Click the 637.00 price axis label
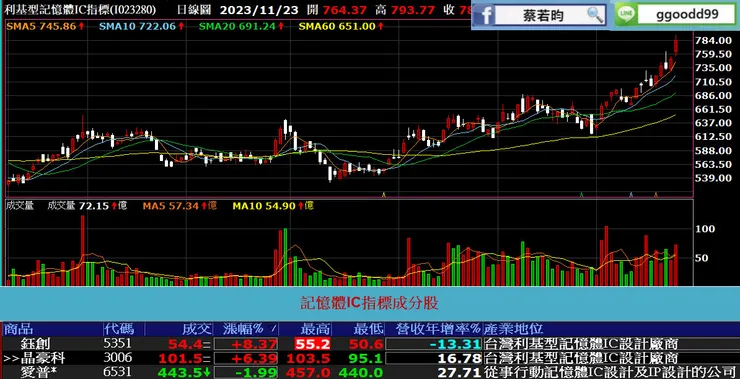The height and width of the screenshot is (379, 740). 713,123
